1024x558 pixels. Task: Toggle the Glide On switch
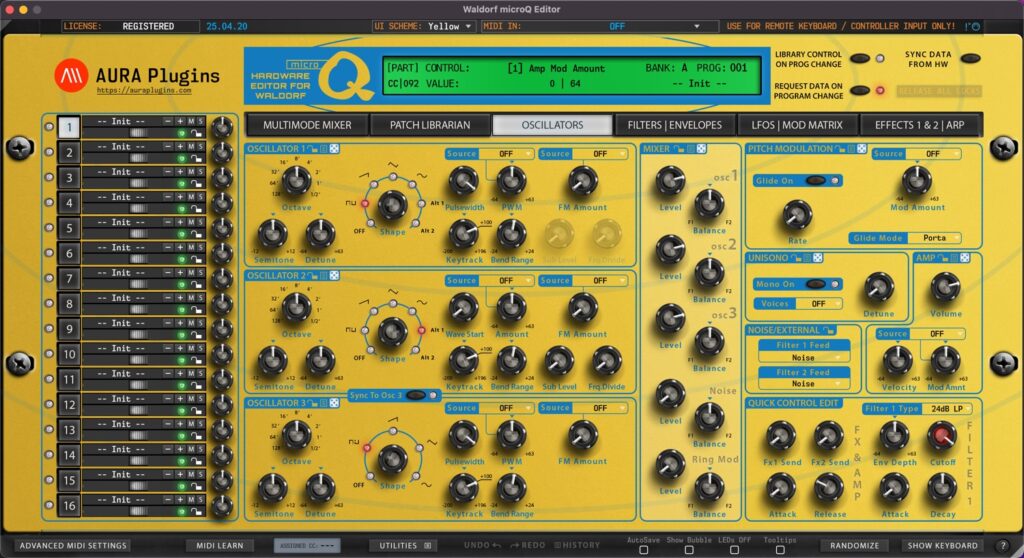pyautogui.click(x=816, y=180)
